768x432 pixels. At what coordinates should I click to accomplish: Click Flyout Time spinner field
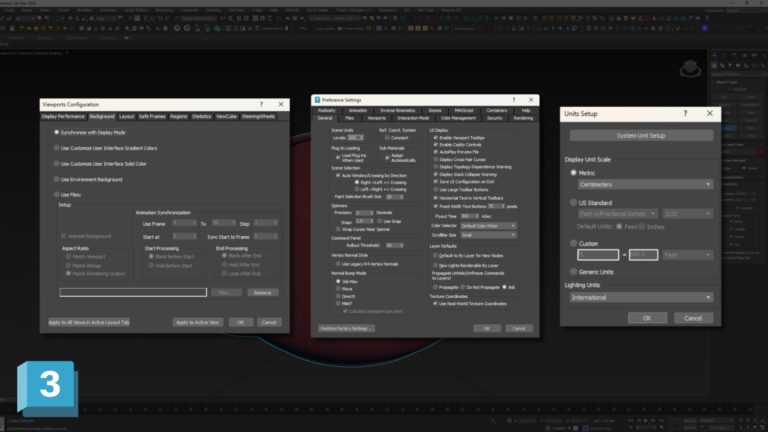pyautogui.click(x=470, y=216)
